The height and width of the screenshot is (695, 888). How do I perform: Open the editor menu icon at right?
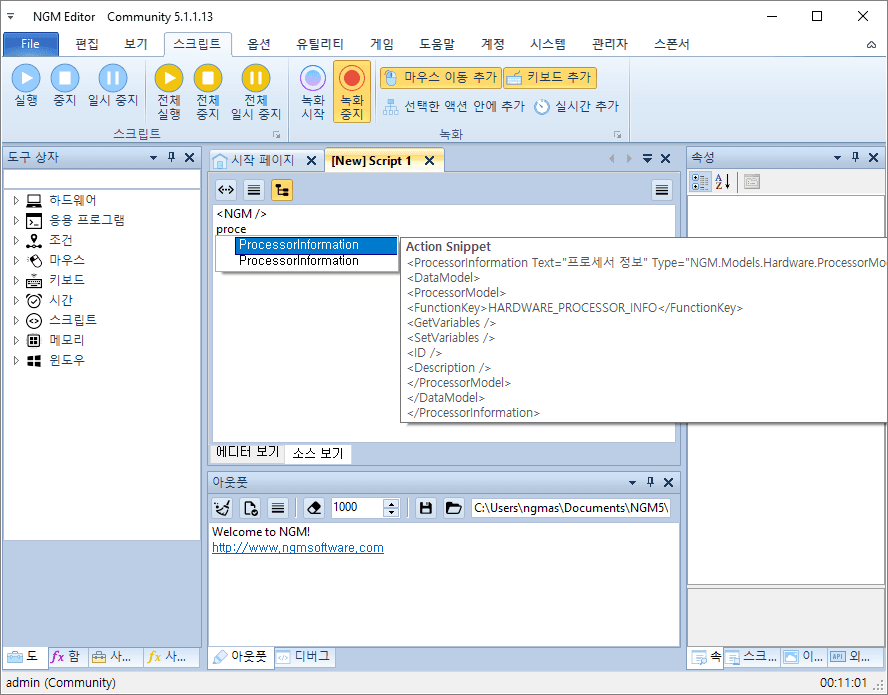click(x=661, y=190)
